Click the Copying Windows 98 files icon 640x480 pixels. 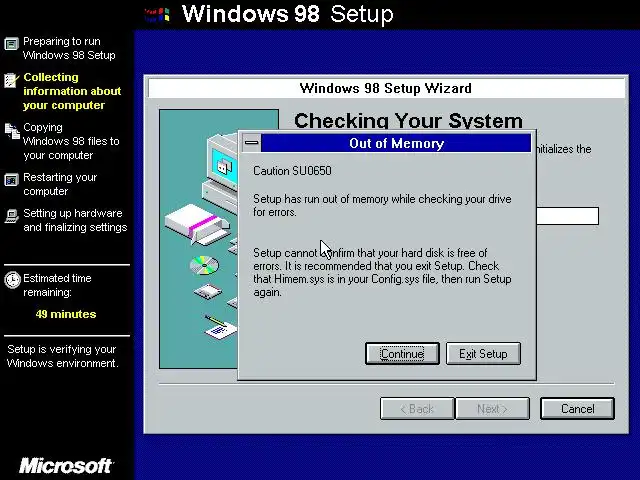pyautogui.click(x=12, y=131)
